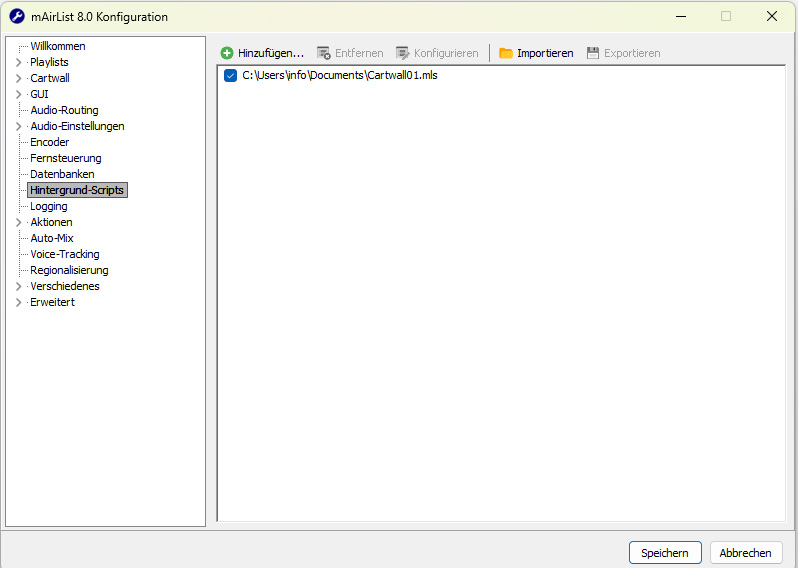Click the Importieren folder icon
The width and height of the screenshot is (798, 568).
pyautogui.click(x=506, y=53)
